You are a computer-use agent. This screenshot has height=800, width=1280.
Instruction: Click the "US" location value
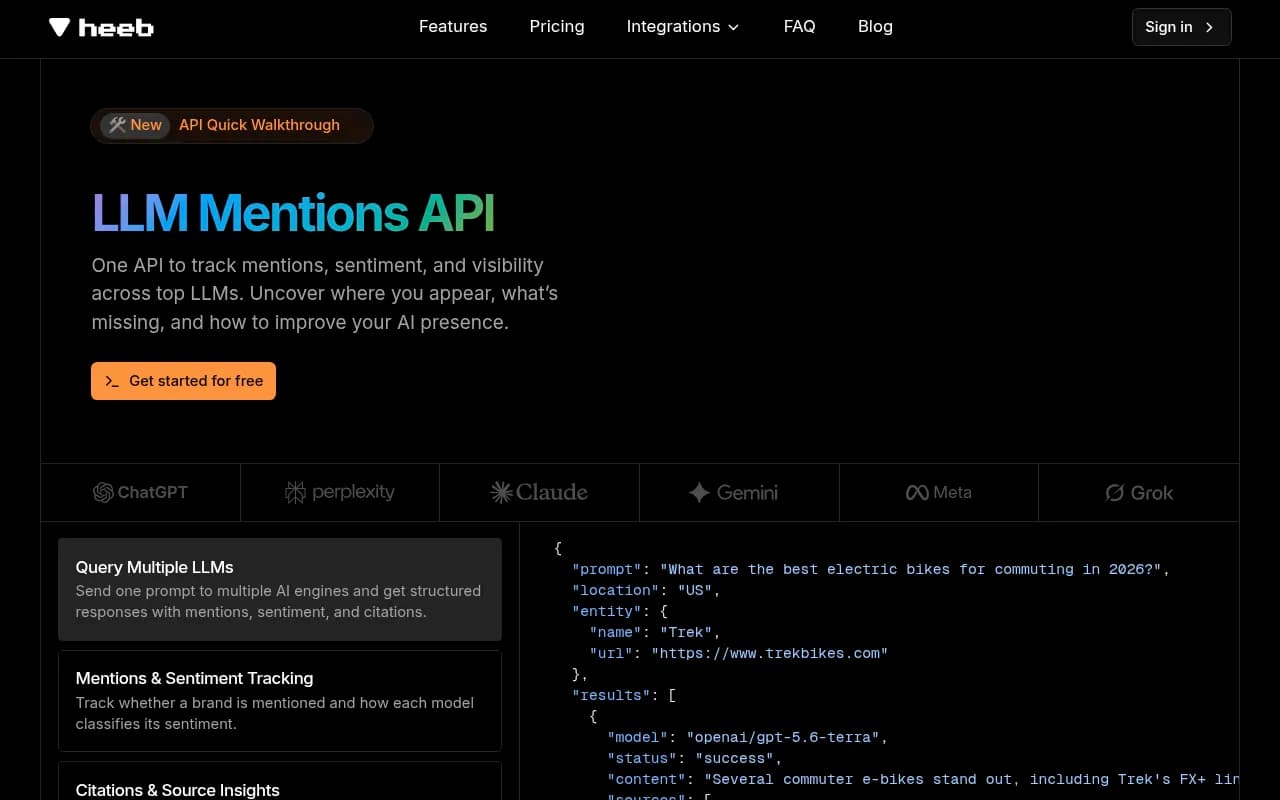695,590
